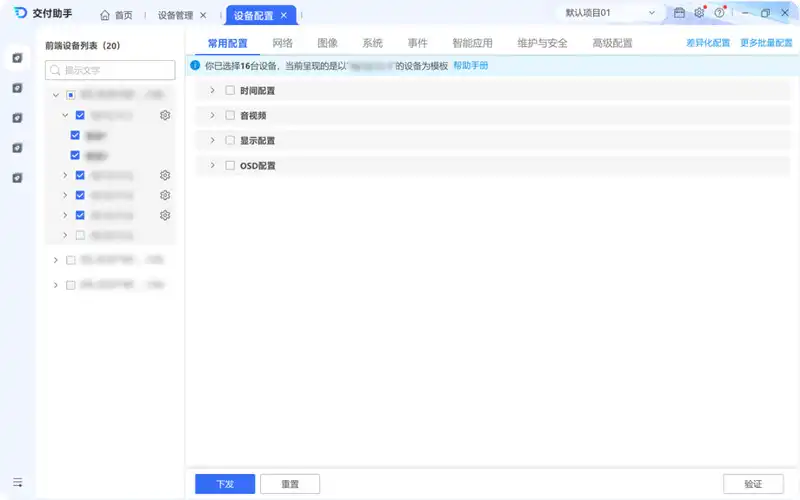Check the OSD配置 checkbox
This screenshot has height=500, width=800.
[230, 165]
